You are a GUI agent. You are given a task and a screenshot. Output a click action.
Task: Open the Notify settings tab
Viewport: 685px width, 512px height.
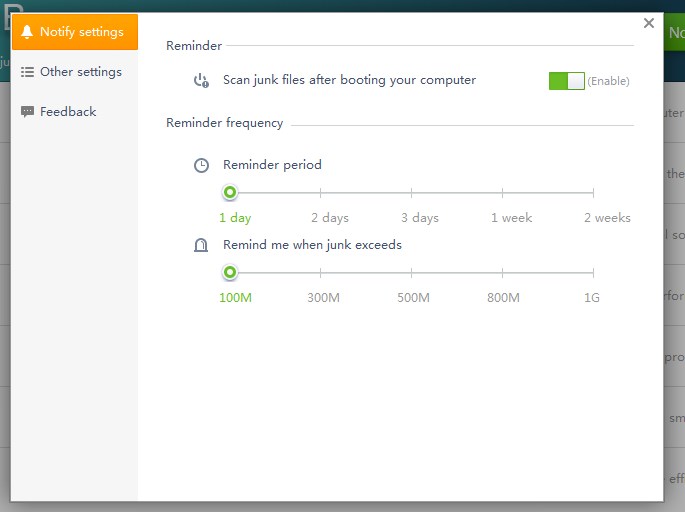75,32
